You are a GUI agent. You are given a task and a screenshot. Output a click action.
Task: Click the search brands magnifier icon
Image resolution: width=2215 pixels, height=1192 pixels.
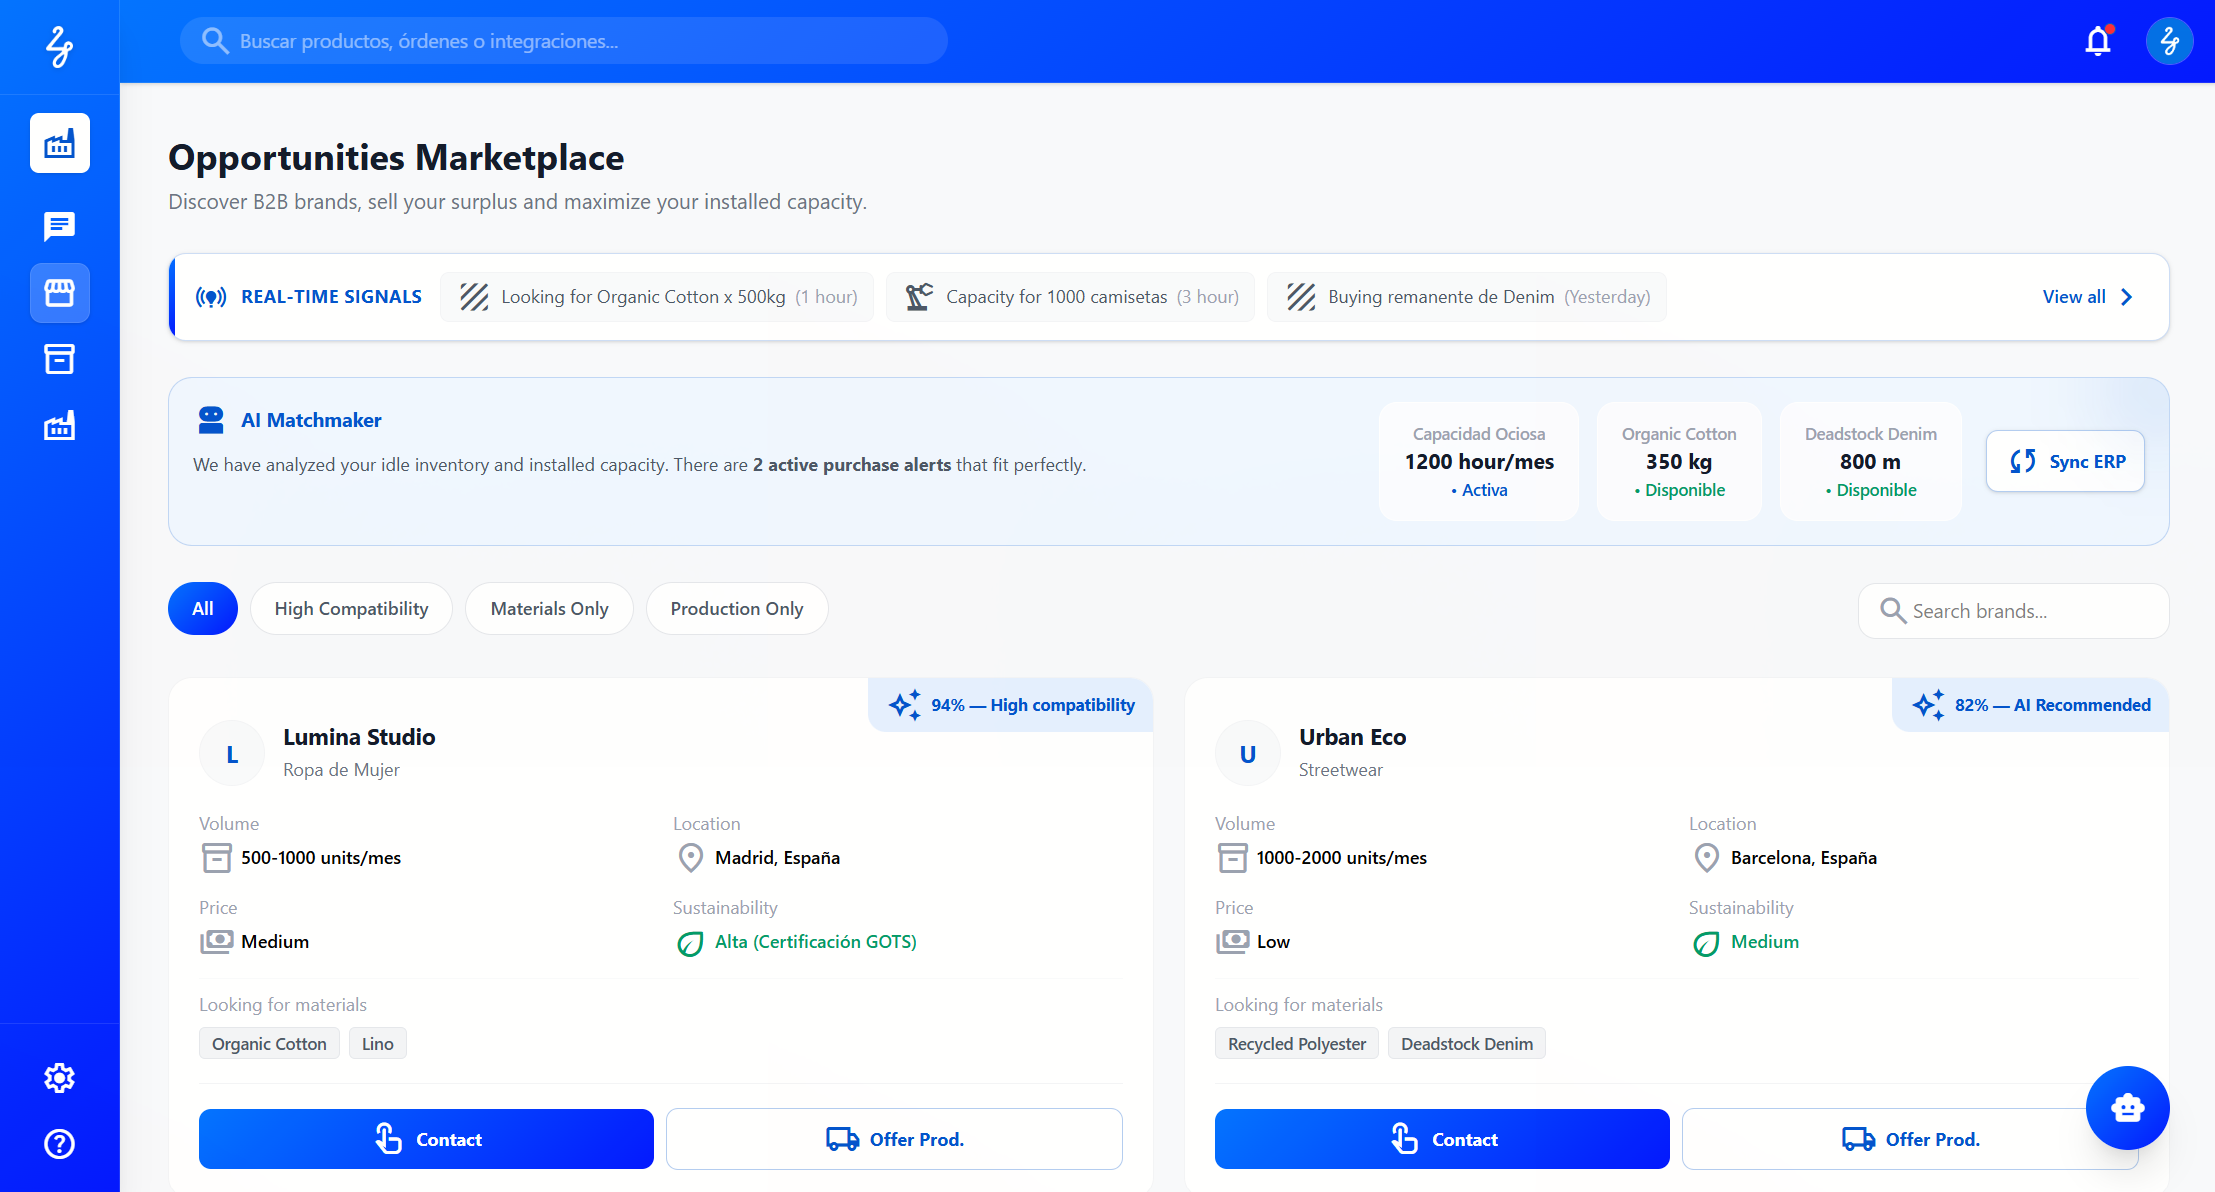pos(1892,611)
